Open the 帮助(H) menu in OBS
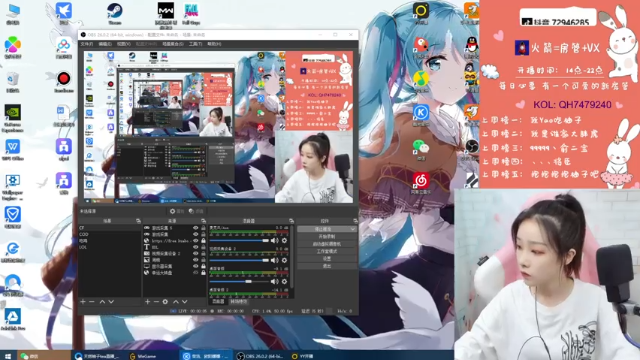This screenshot has width=640, height=360. coord(214,44)
